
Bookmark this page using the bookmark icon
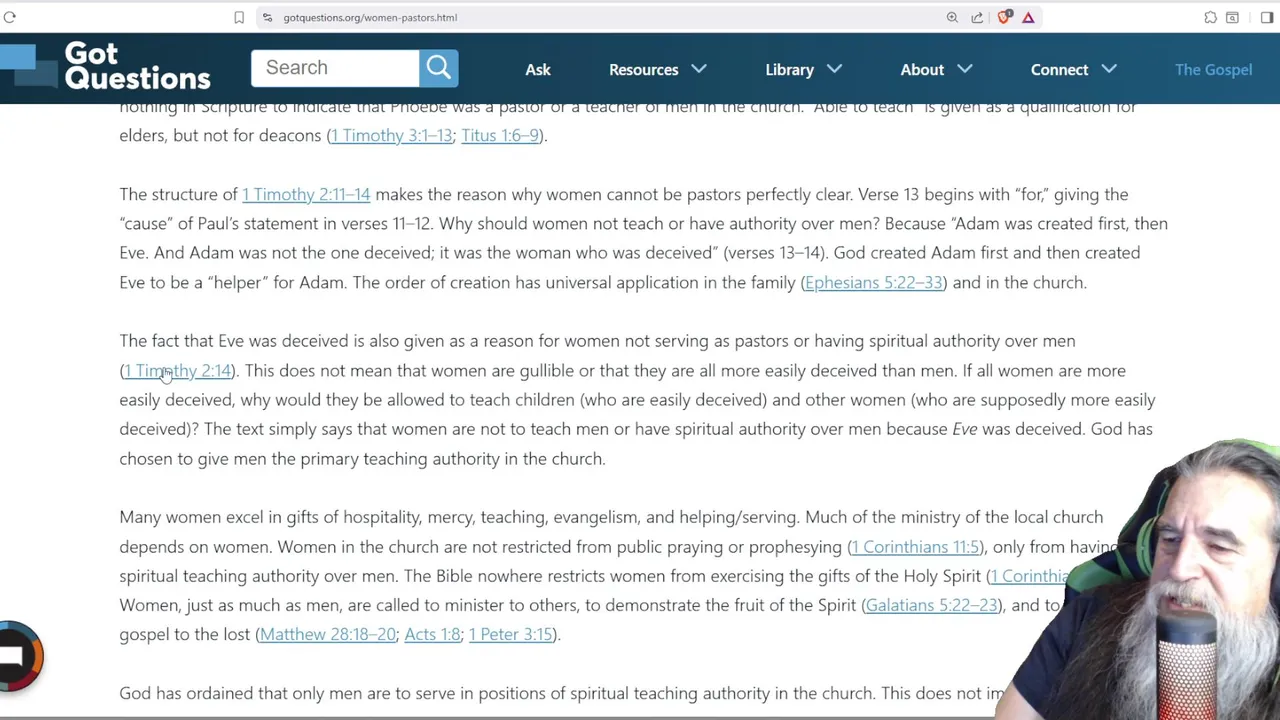click(x=239, y=17)
